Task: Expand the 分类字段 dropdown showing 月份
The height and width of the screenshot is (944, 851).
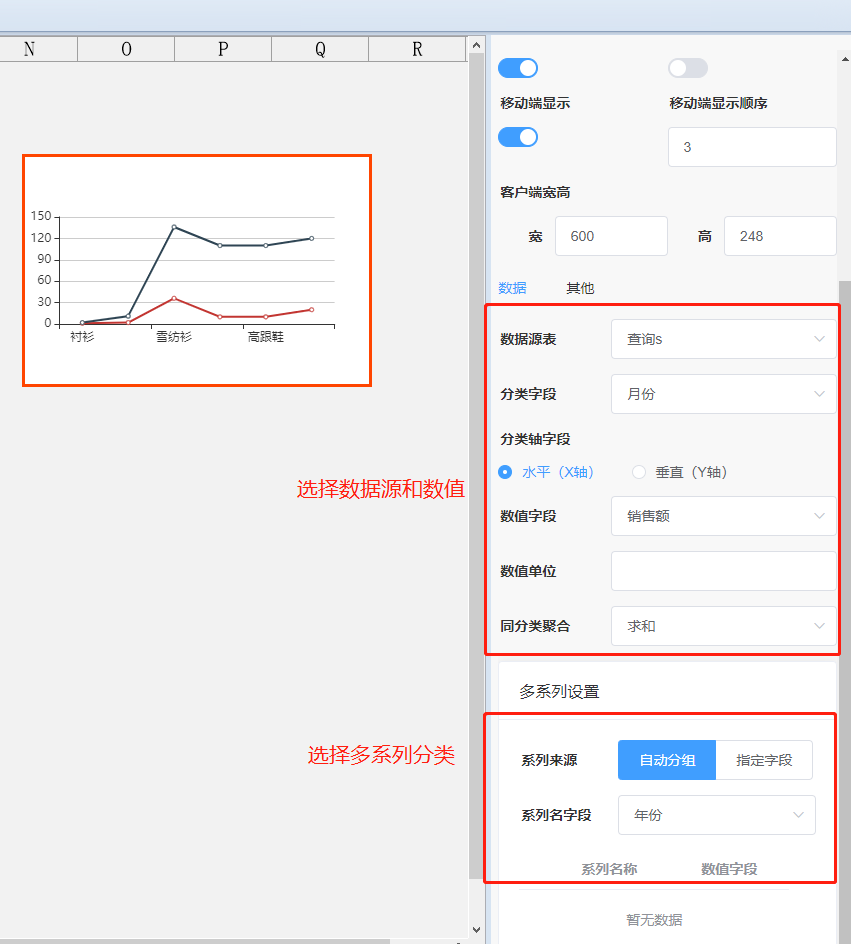Action: coord(723,394)
